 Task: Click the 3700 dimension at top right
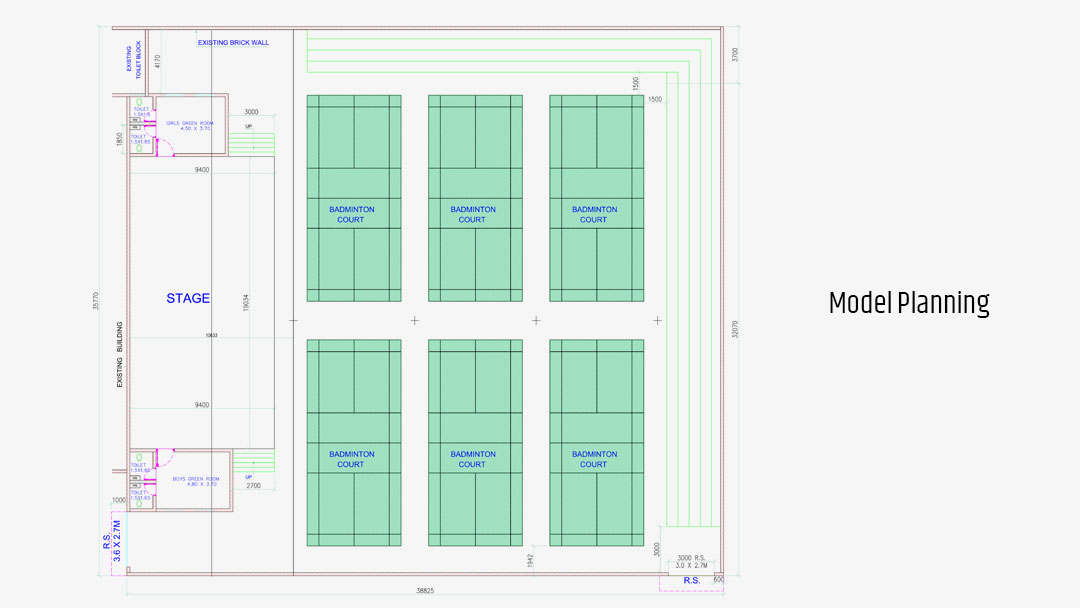pos(734,54)
